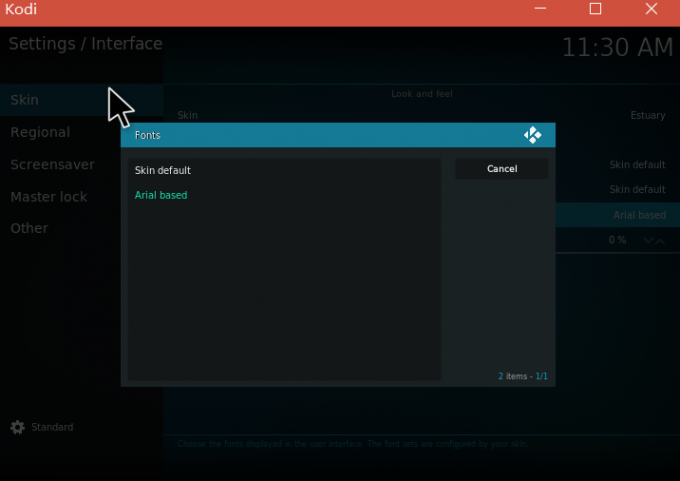This screenshot has height=481, width=680.
Task: Open the Screensaver settings category
Action: [x=52, y=164]
